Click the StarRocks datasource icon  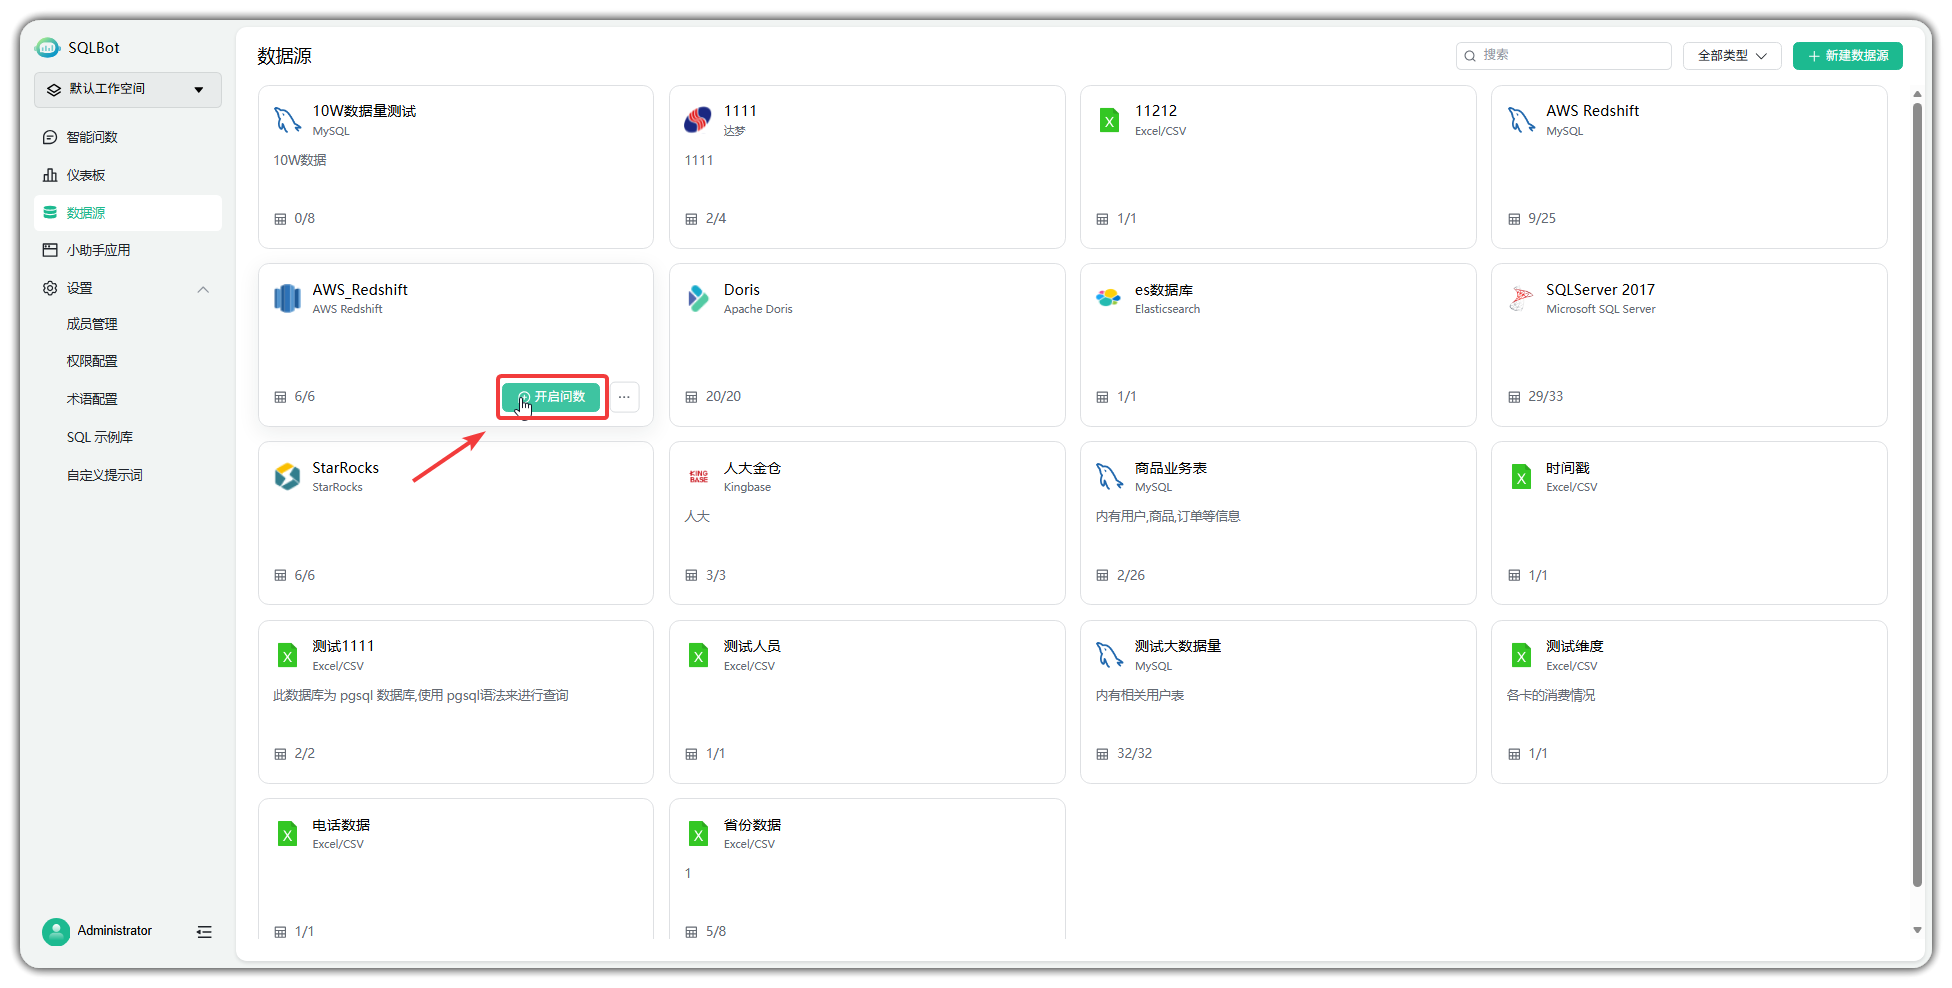tap(287, 476)
